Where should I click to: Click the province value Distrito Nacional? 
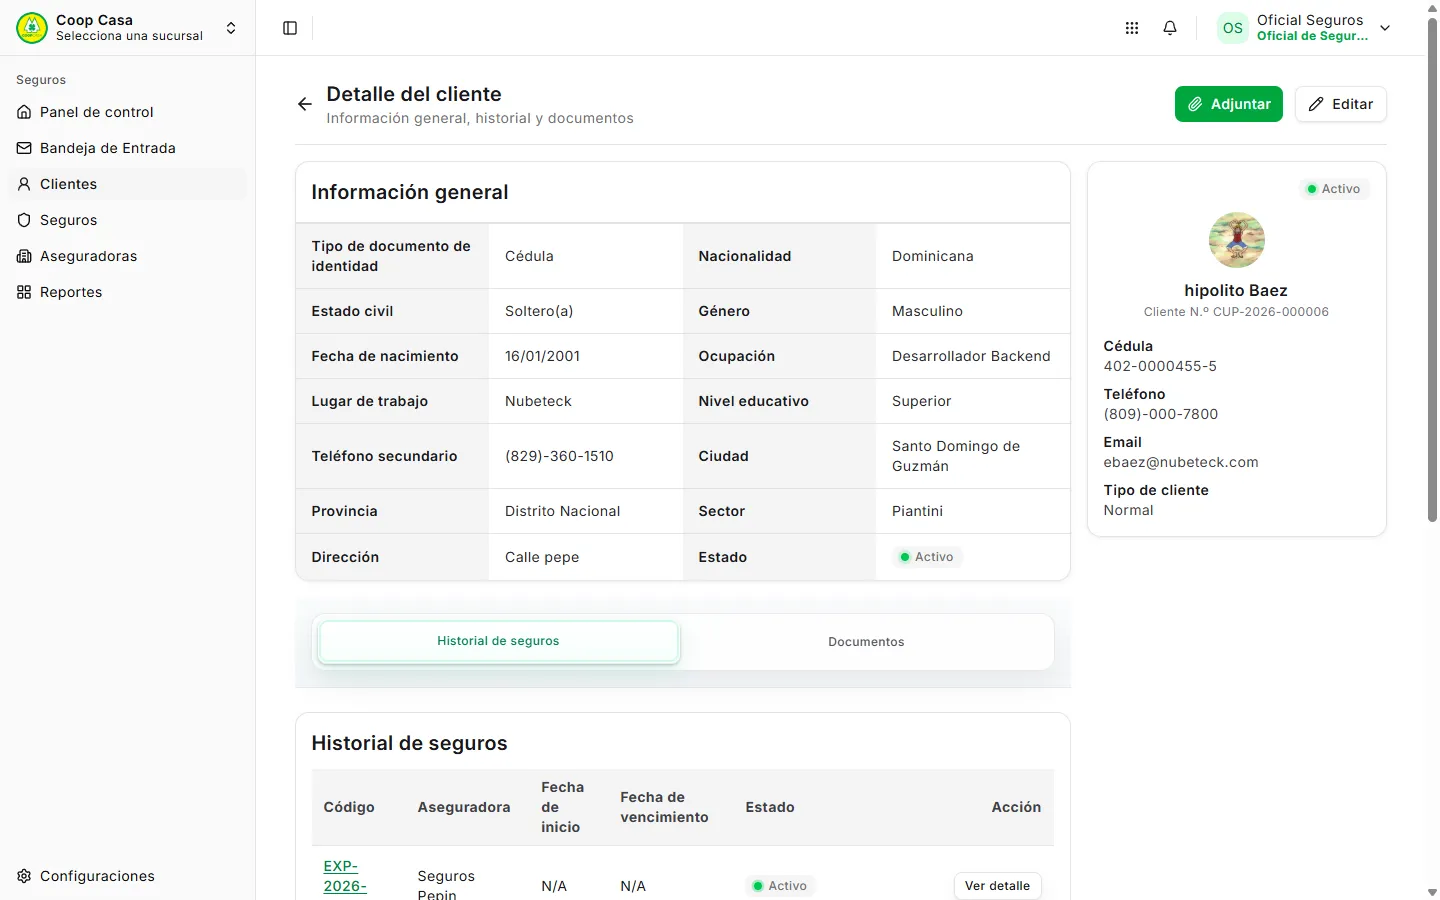coord(562,511)
